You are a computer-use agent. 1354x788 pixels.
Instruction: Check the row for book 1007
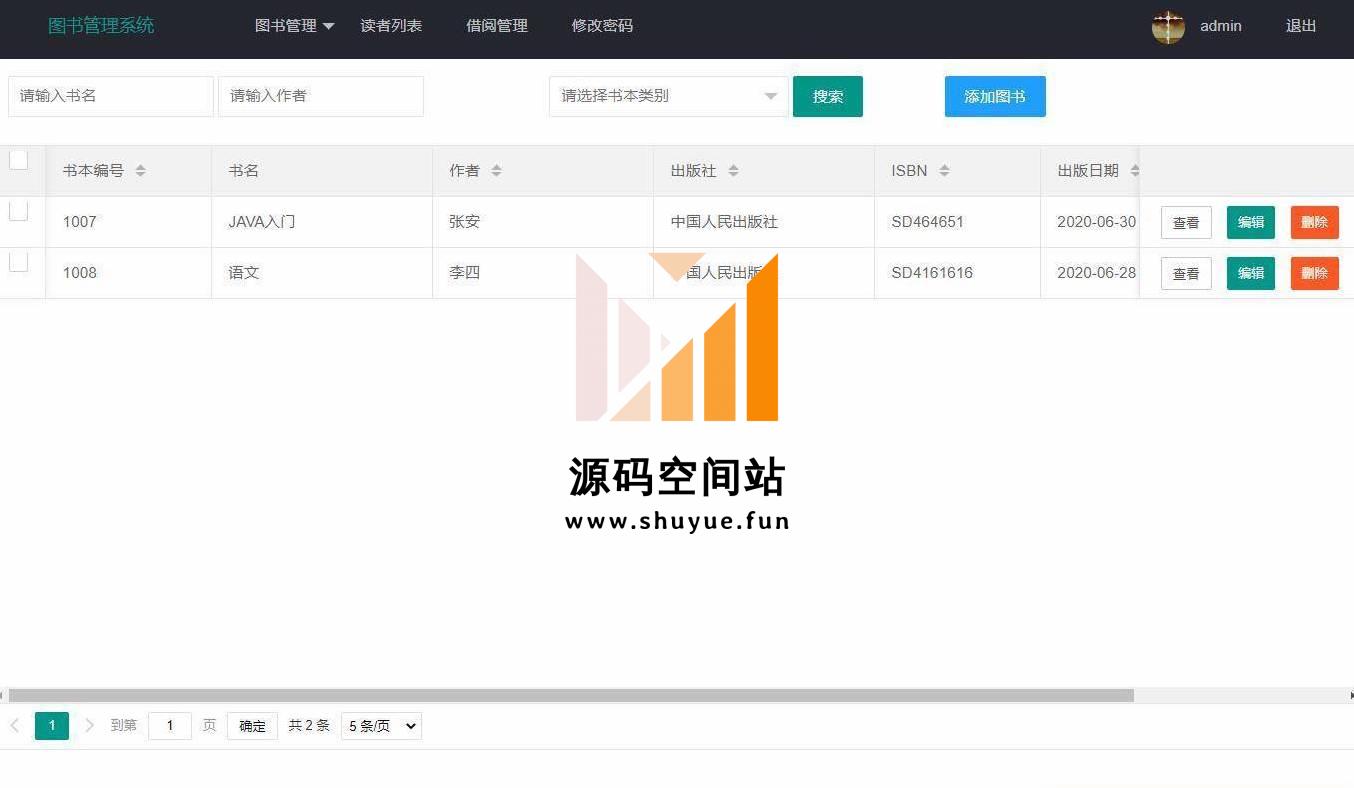[18, 211]
